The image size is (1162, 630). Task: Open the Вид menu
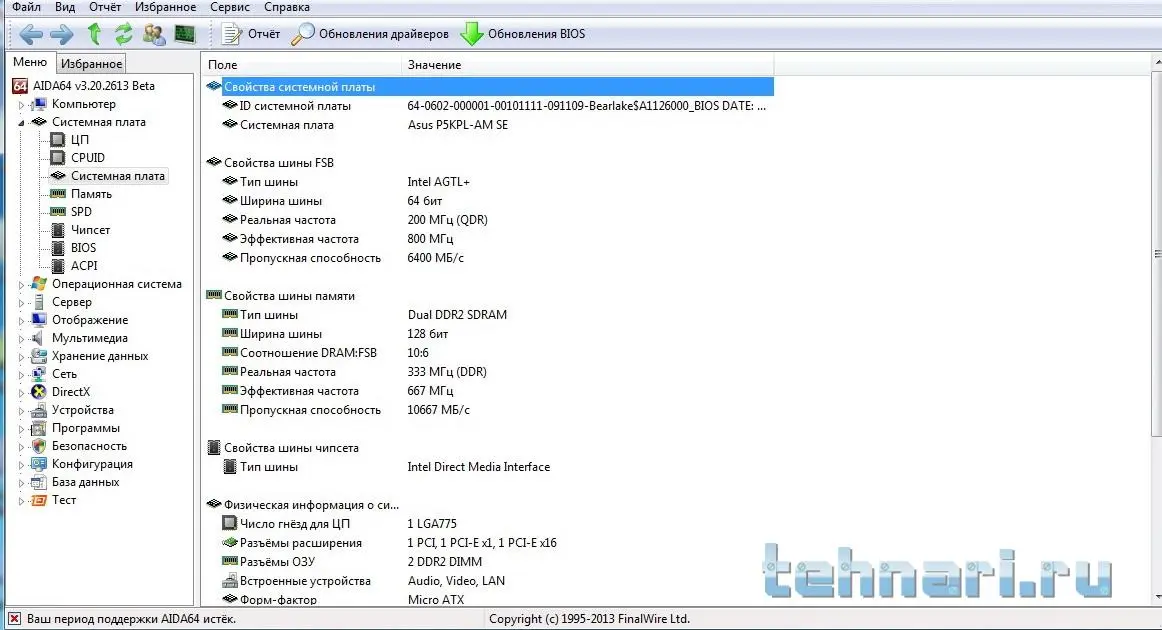pos(65,7)
